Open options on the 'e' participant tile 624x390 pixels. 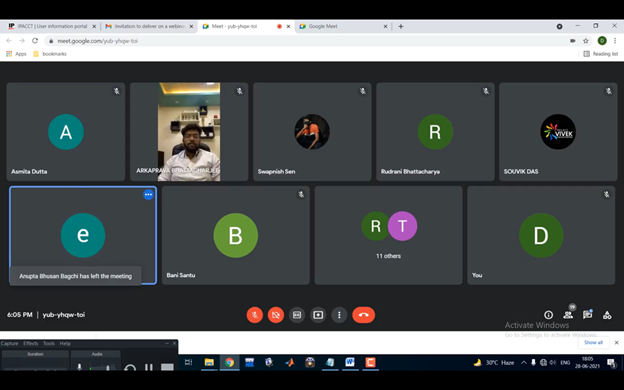(x=148, y=195)
